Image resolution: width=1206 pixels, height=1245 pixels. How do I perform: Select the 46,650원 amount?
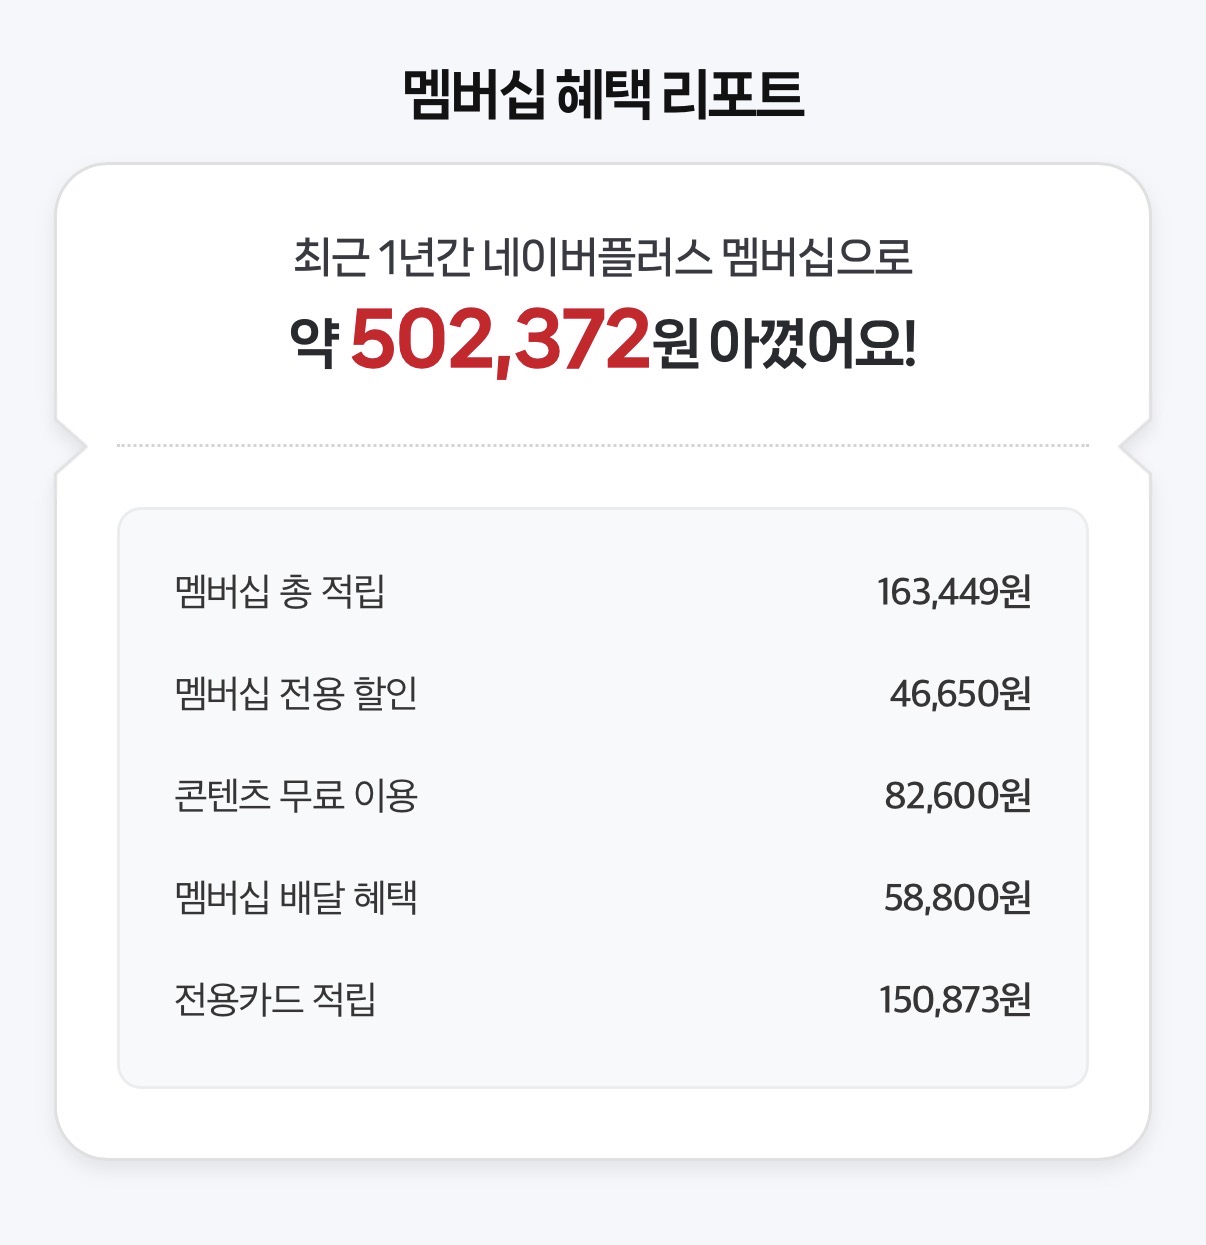(x=960, y=693)
